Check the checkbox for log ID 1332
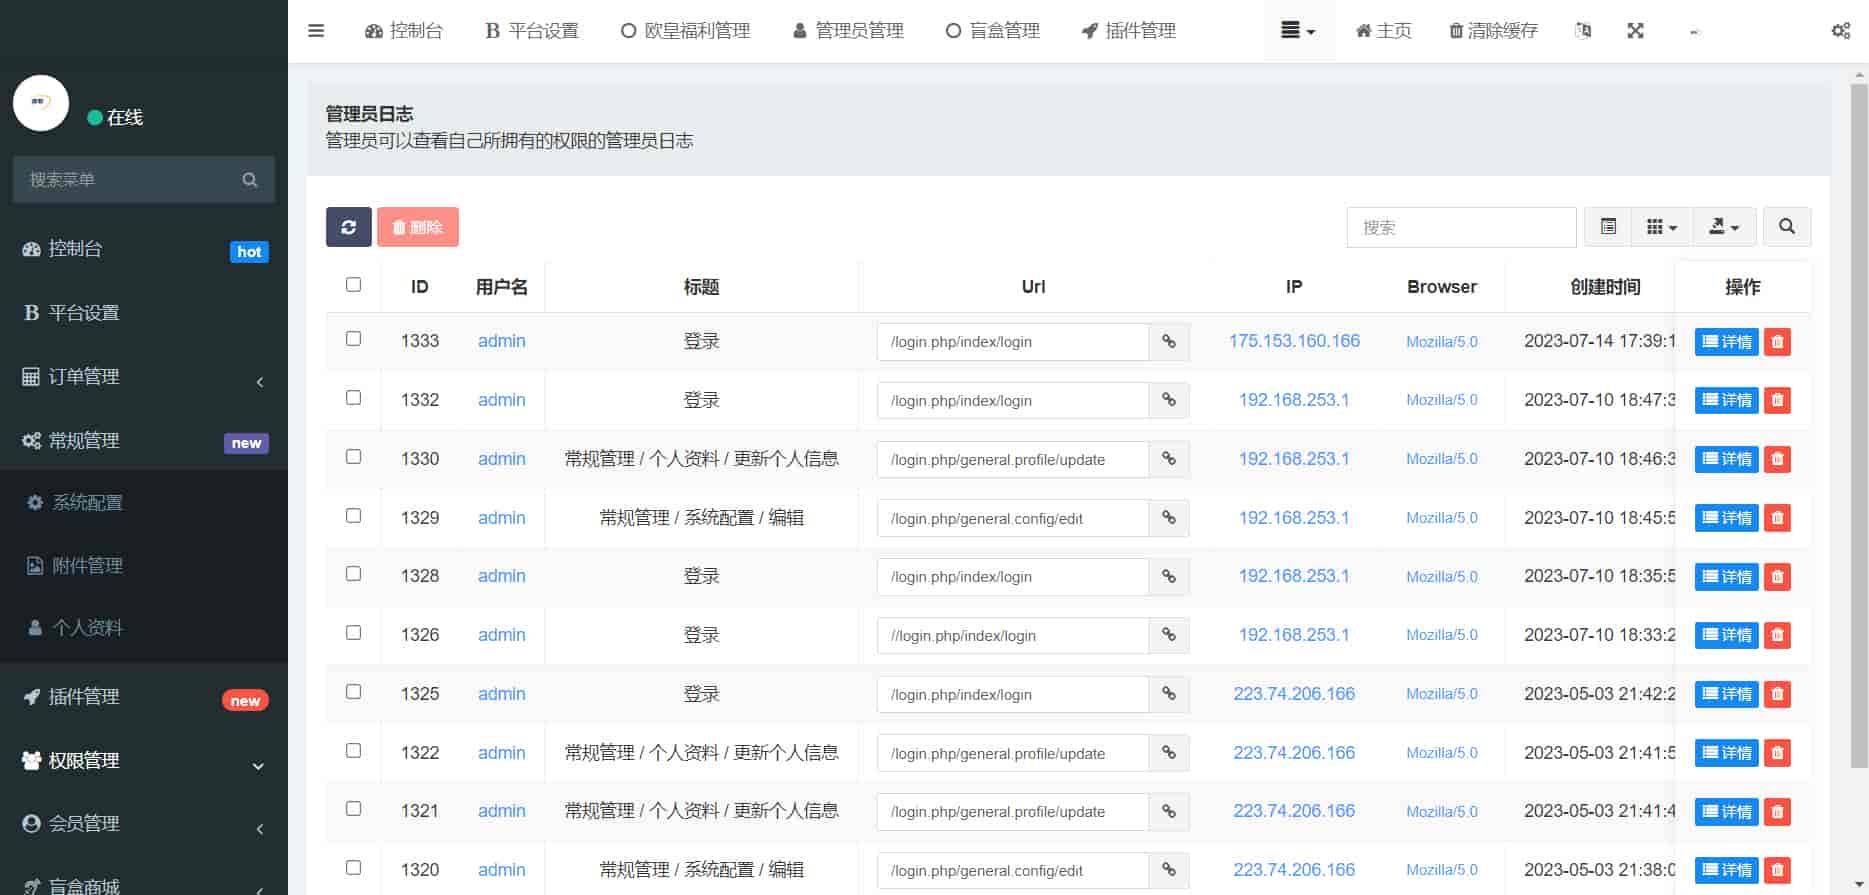The height and width of the screenshot is (895, 1869). (x=353, y=398)
